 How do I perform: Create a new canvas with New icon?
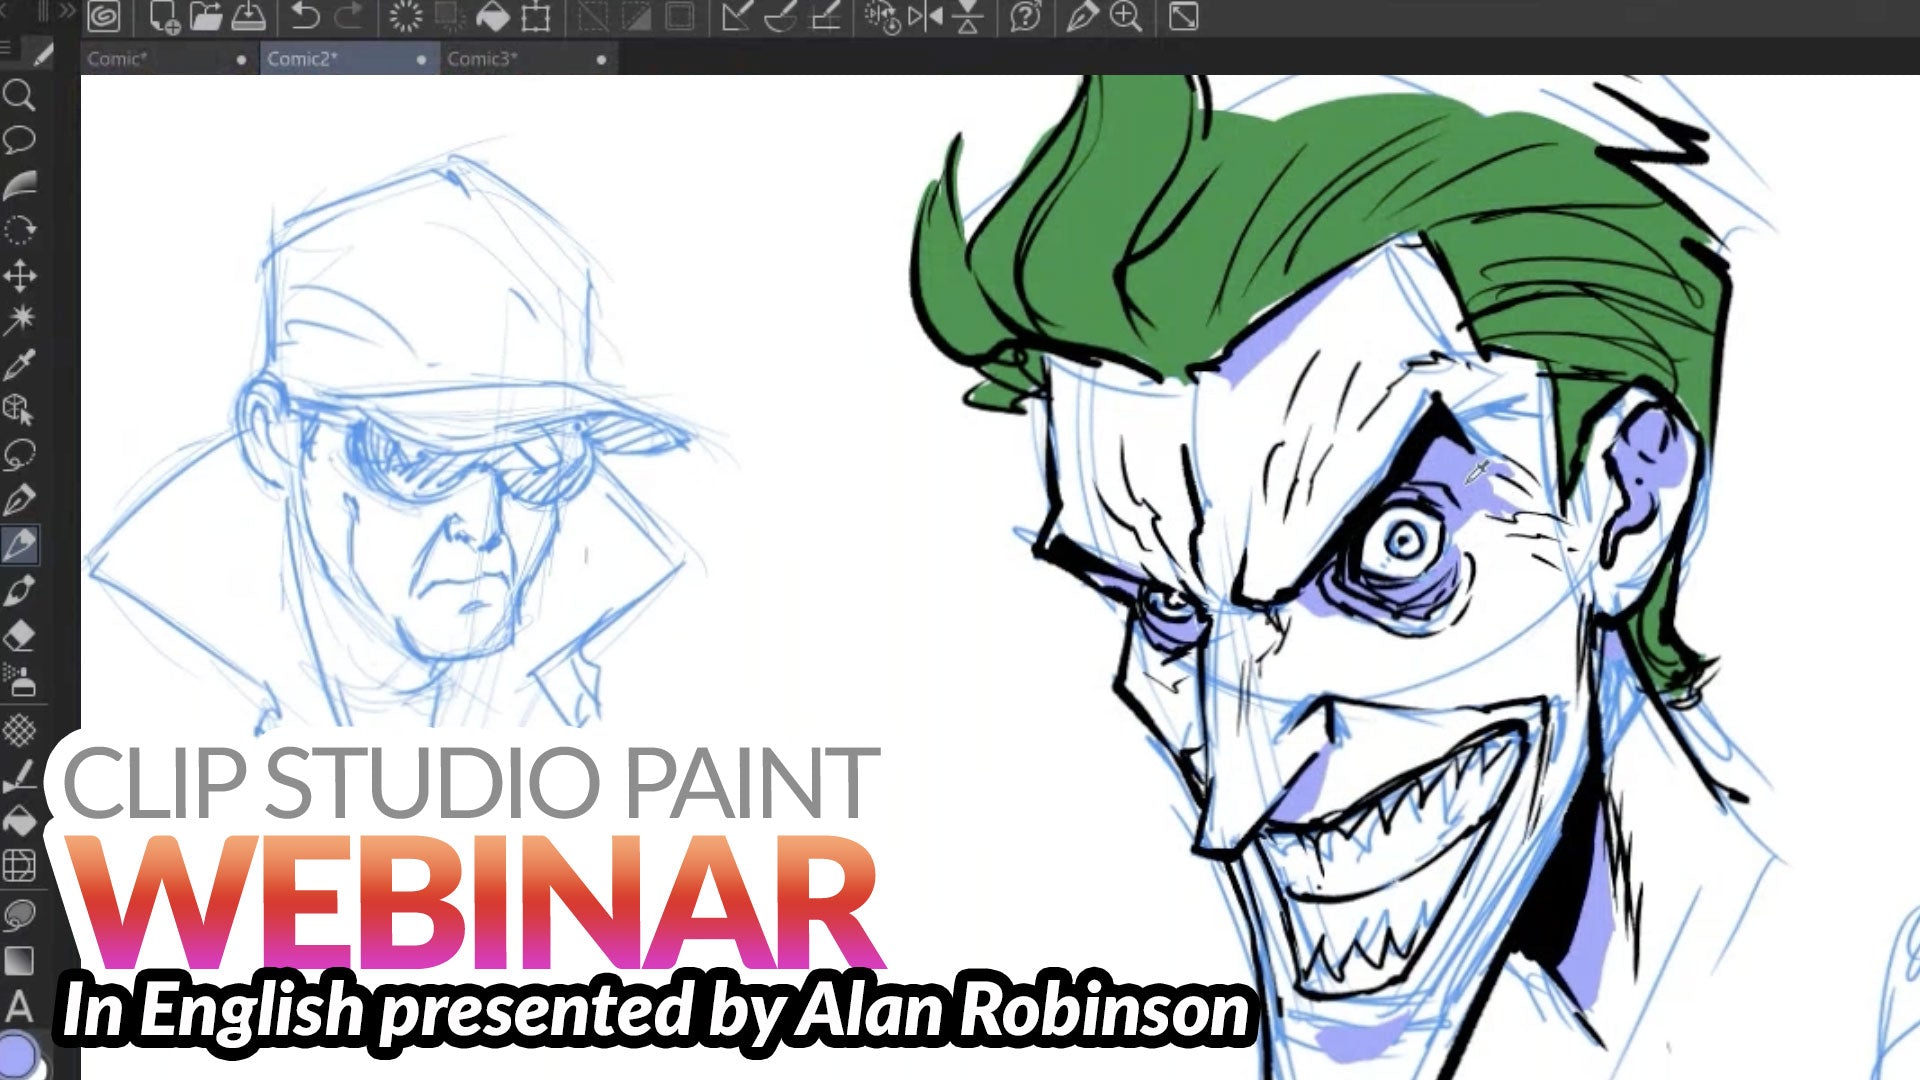tap(163, 16)
